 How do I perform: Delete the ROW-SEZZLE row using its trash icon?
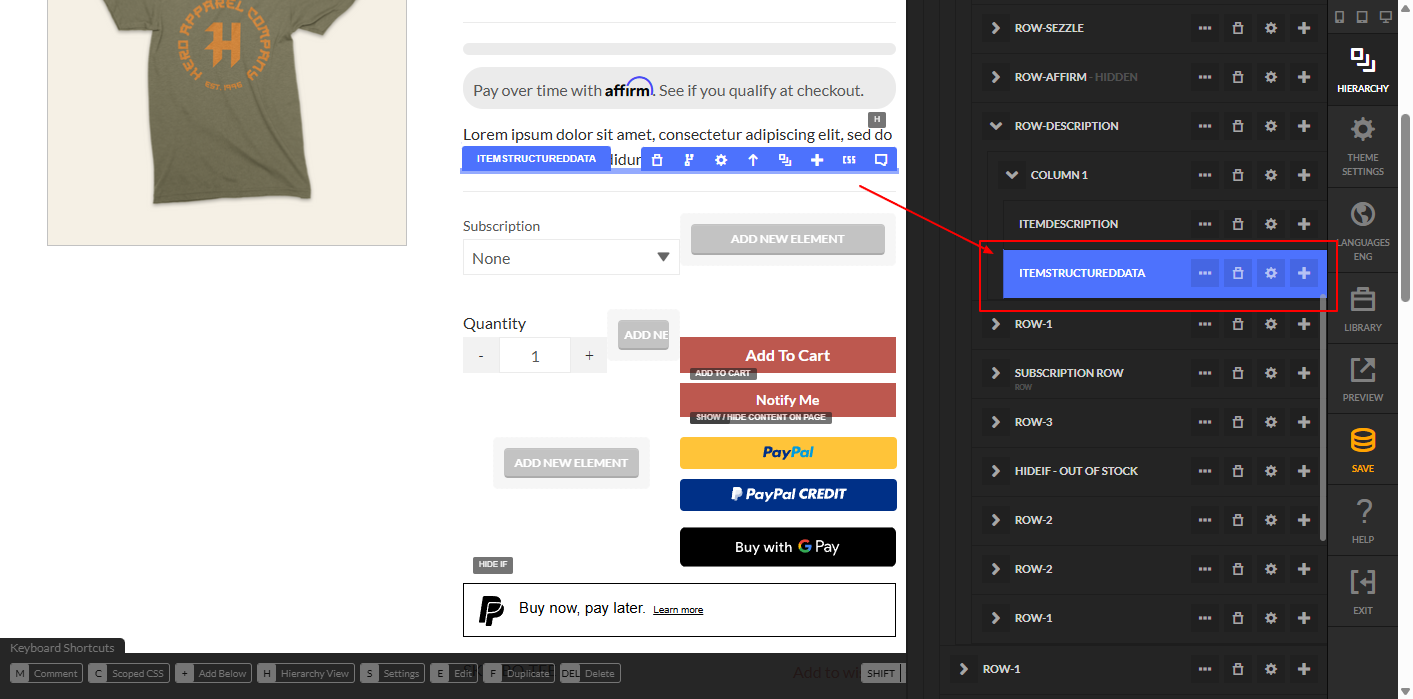[1238, 28]
